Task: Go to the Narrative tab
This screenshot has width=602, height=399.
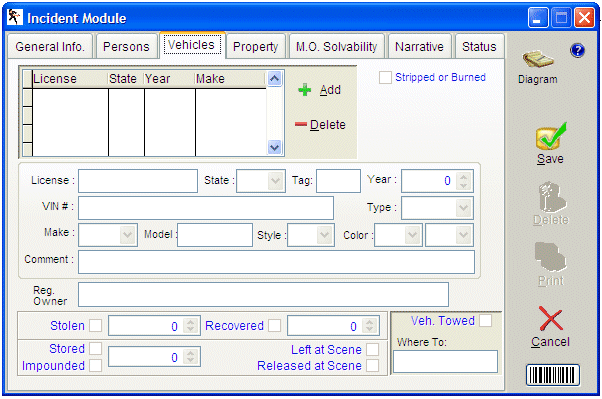Action: coord(419,46)
